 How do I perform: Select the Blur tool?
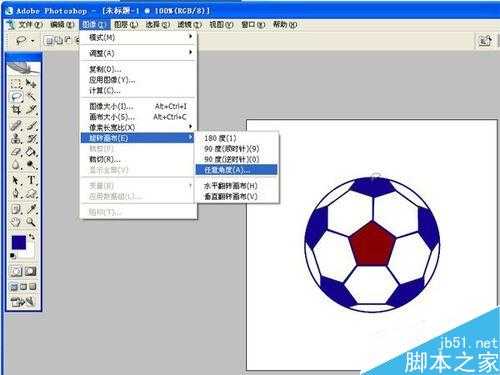[x=16, y=164]
